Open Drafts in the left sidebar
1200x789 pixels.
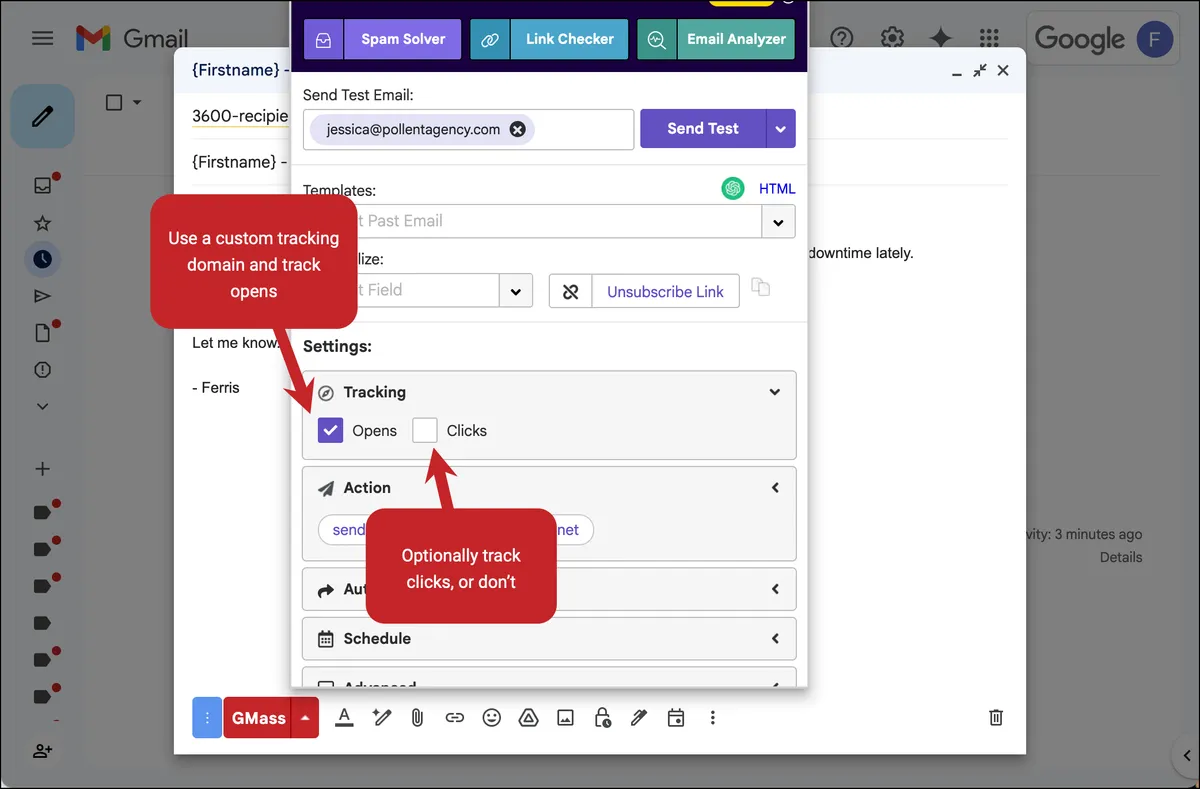click(42, 332)
